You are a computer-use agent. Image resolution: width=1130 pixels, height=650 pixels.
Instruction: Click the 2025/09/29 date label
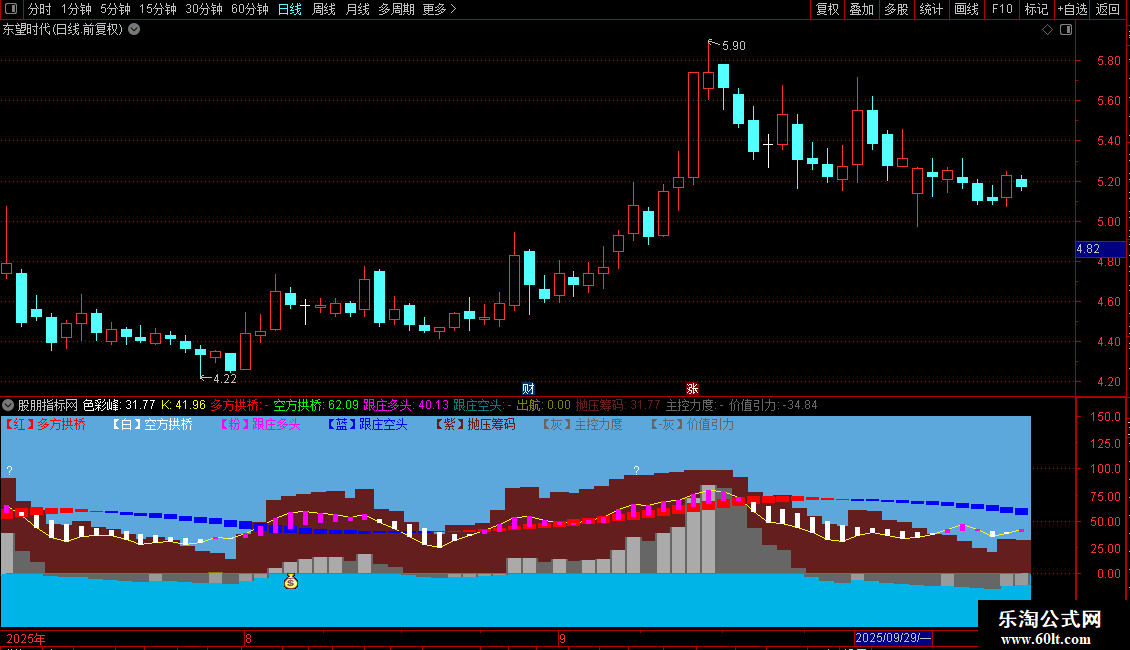[x=892, y=638]
